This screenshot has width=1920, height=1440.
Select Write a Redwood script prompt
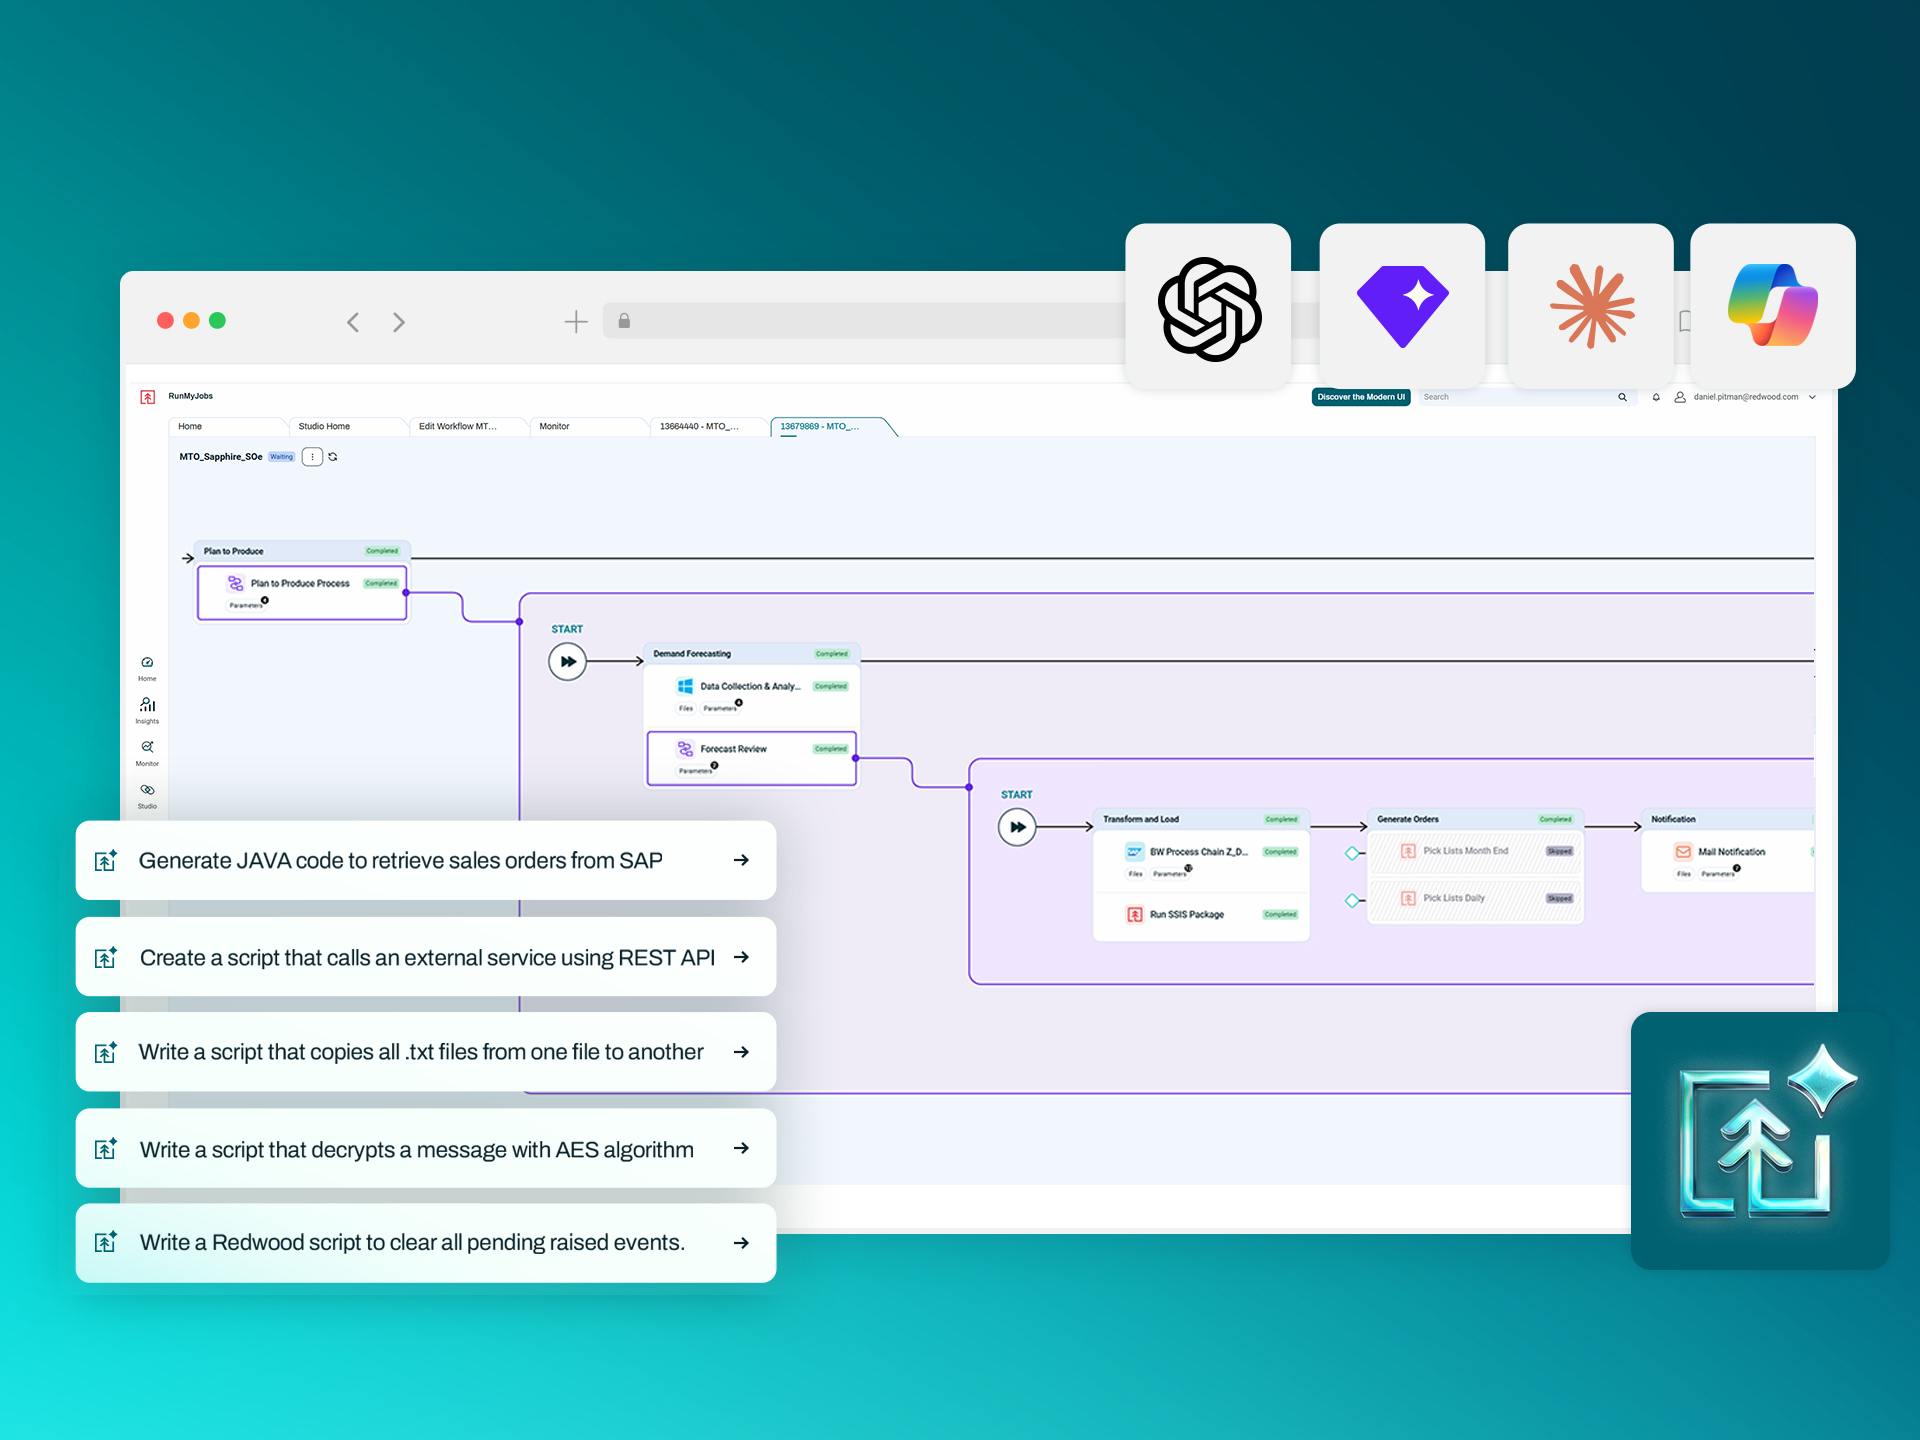tap(426, 1243)
